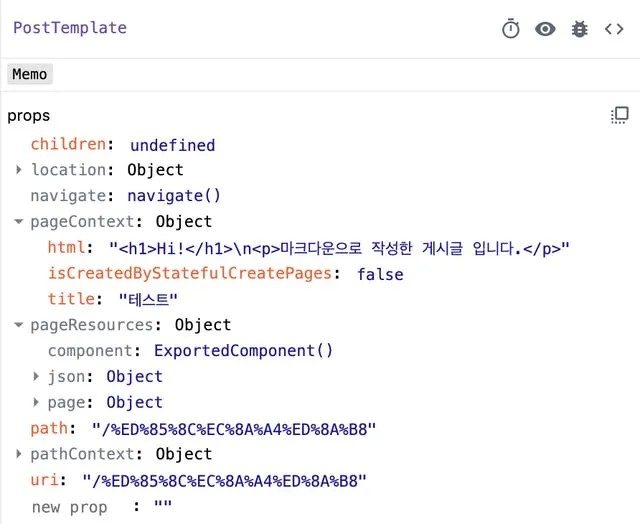Select the PostTemplate component name
The width and height of the screenshot is (640, 524).
point(70,28)
